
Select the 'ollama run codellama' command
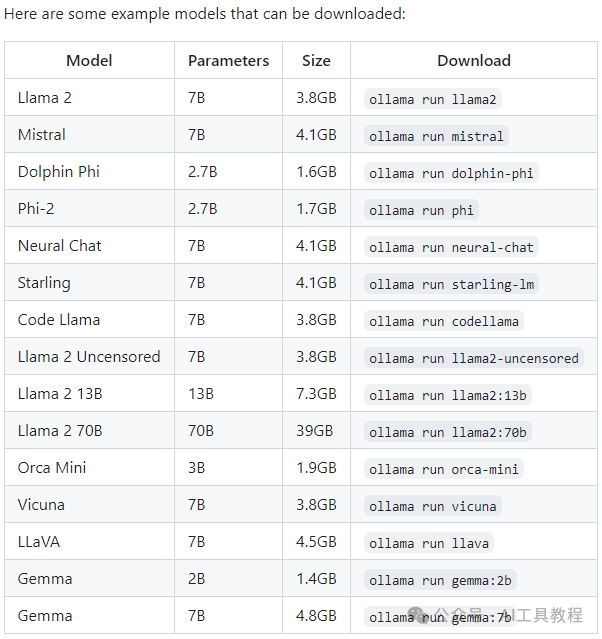444,321
